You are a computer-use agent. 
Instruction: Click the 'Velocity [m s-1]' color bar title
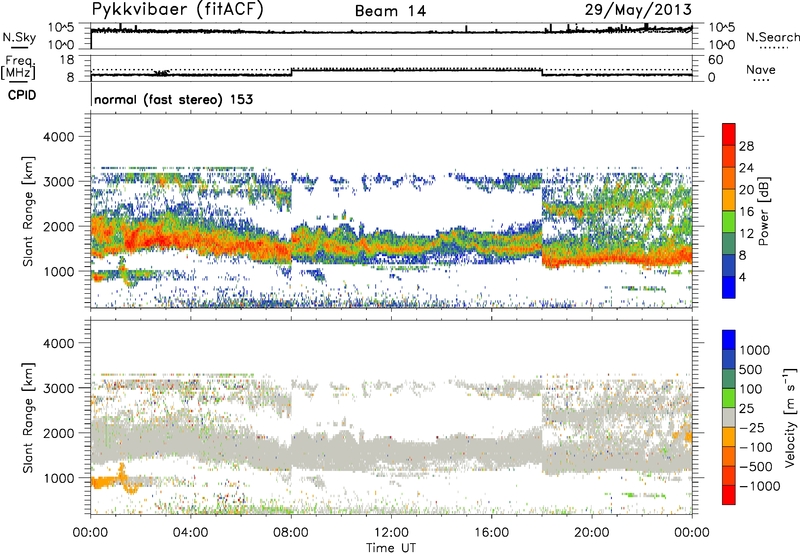point(789,417)
